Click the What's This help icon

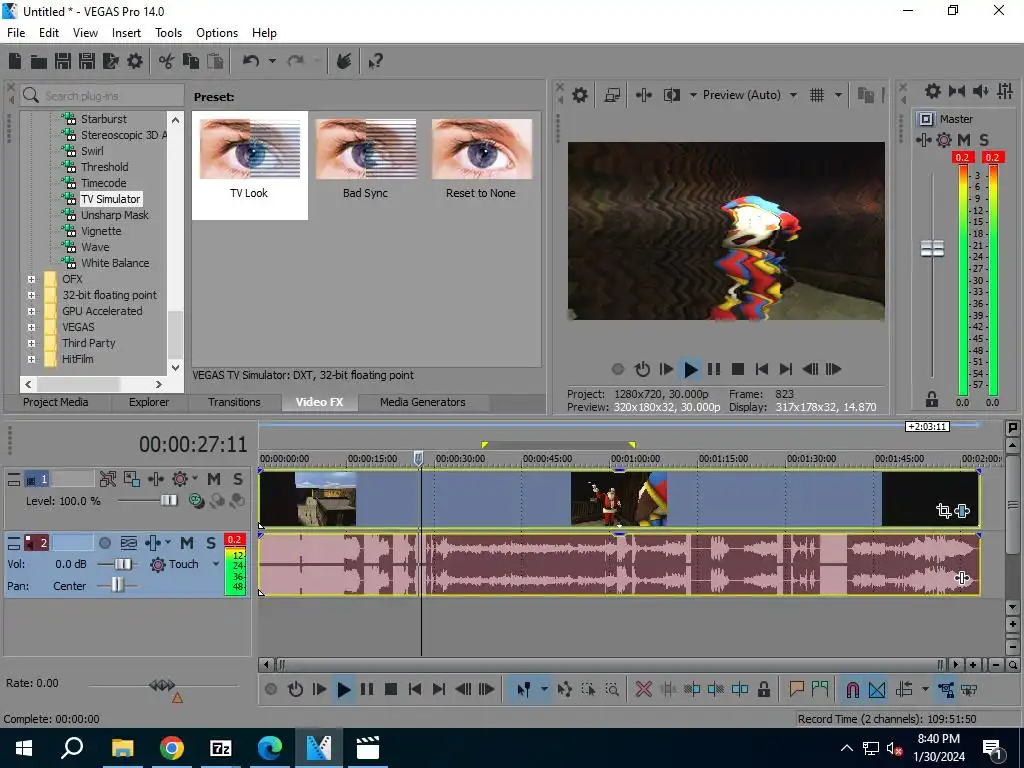pos(375,61)
